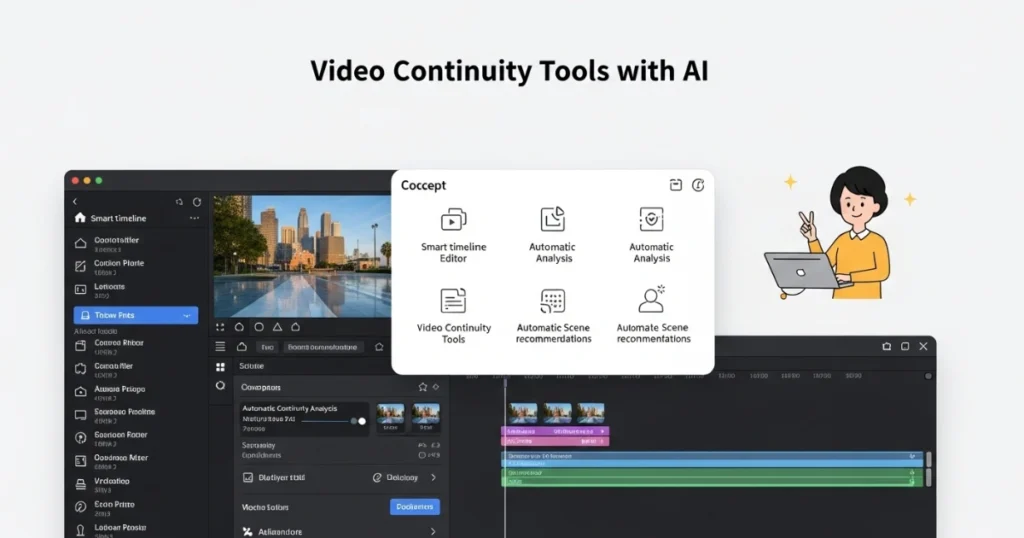
Task: Click the Automatic Scene recommendations grid icon
Action: tap(553, 301)
